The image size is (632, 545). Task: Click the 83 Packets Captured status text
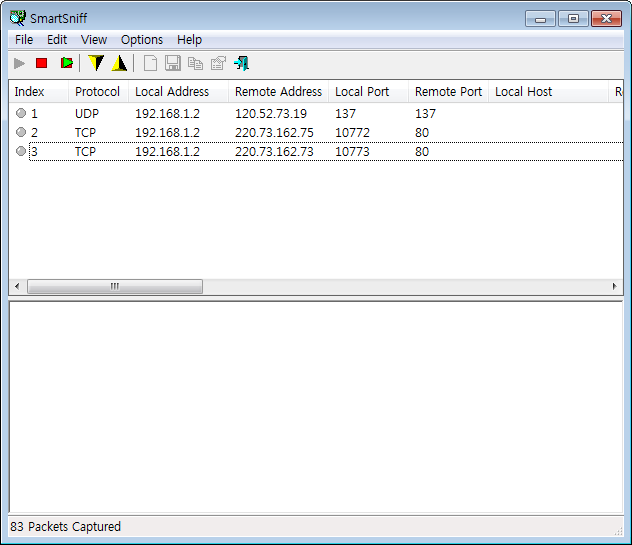pyautogui.click(x=66, y=526)
